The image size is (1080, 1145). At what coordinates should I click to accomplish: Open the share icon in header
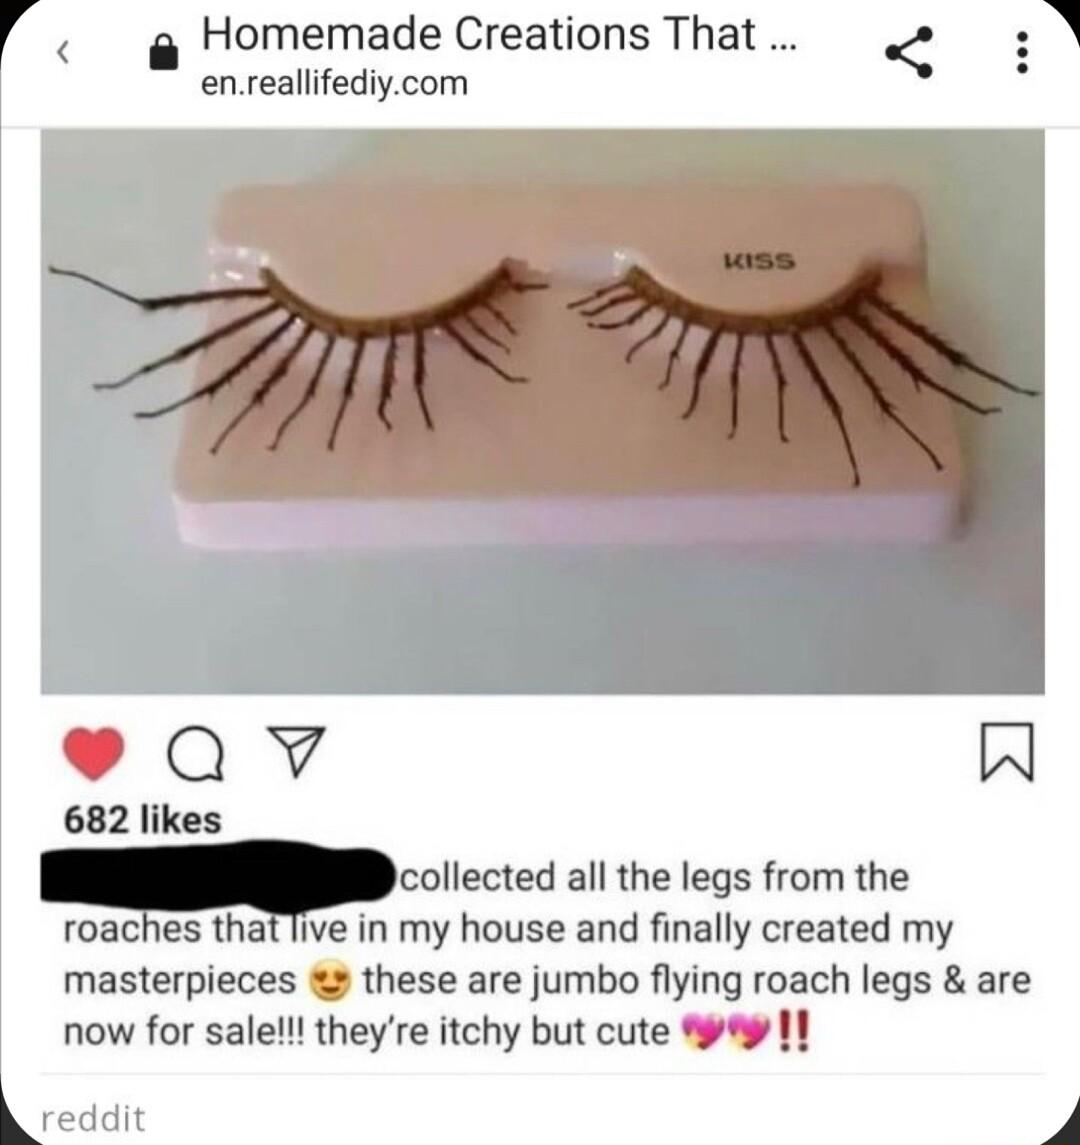(x=909, y=52)
